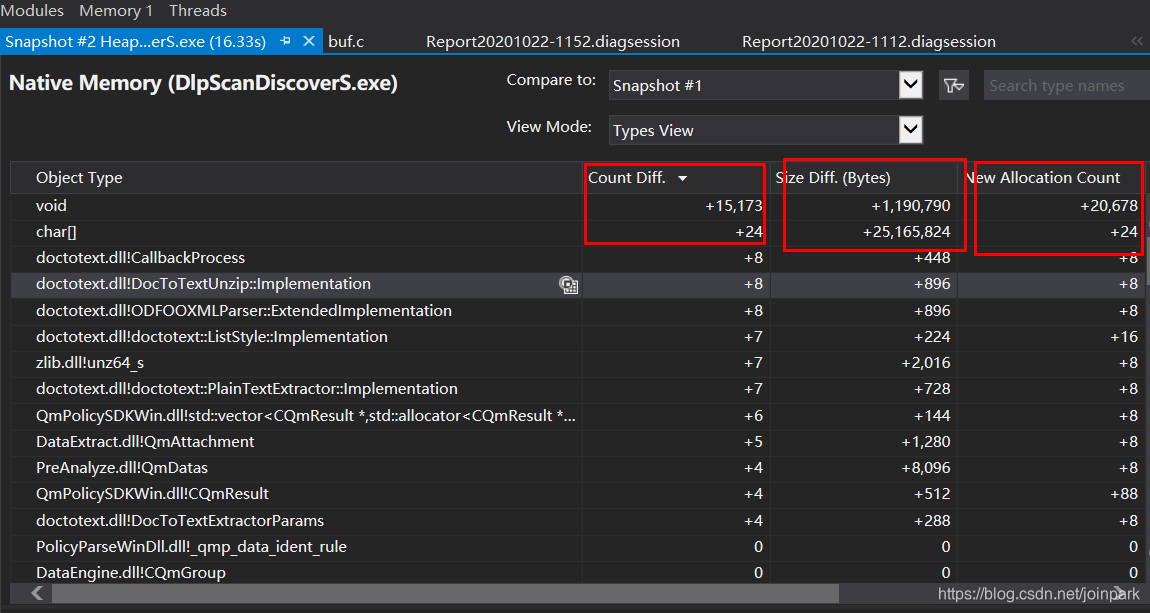The height and width of the screenshot is (613, 1150).
Task: Click the +16 new allocation count value
Action: (1124, 337)
